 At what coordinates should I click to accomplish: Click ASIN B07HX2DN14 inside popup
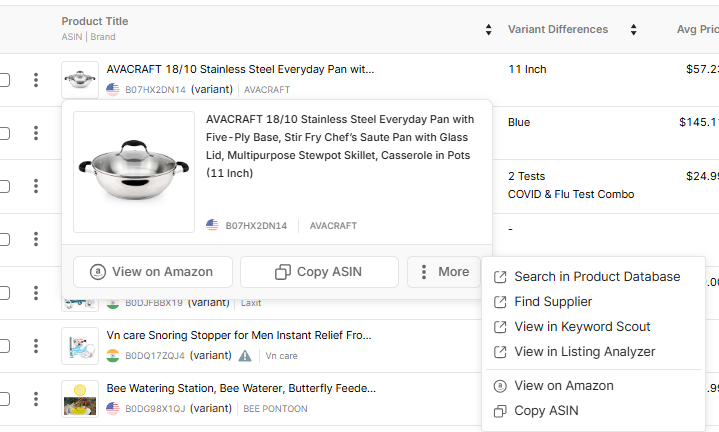256,226
